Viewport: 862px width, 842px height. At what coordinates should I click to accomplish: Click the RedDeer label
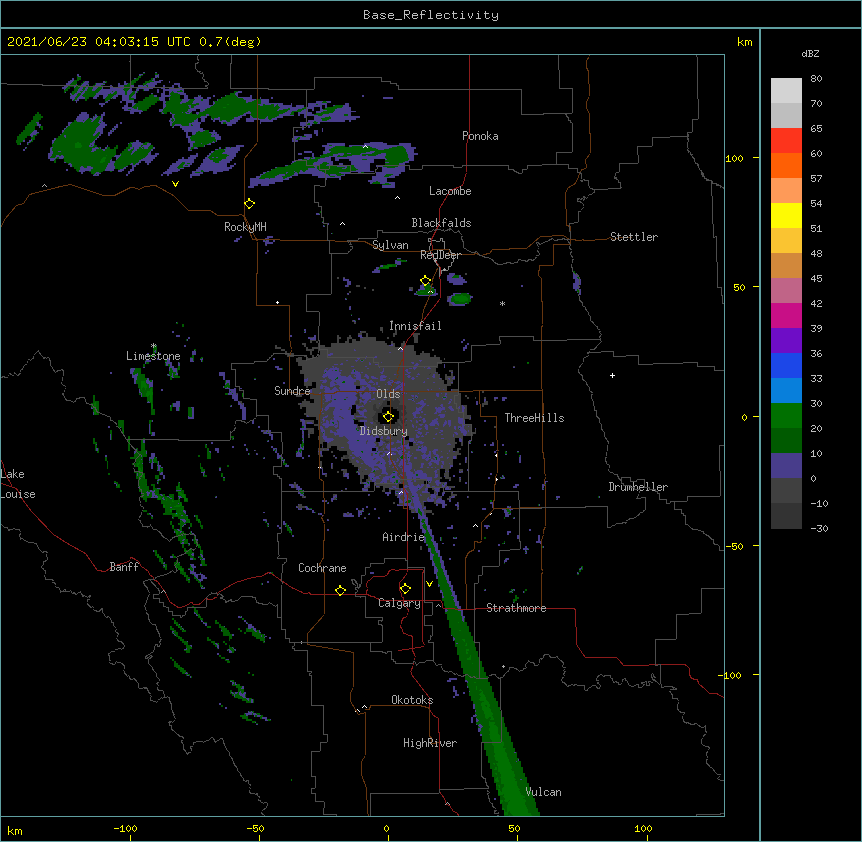tap(440, 255)
